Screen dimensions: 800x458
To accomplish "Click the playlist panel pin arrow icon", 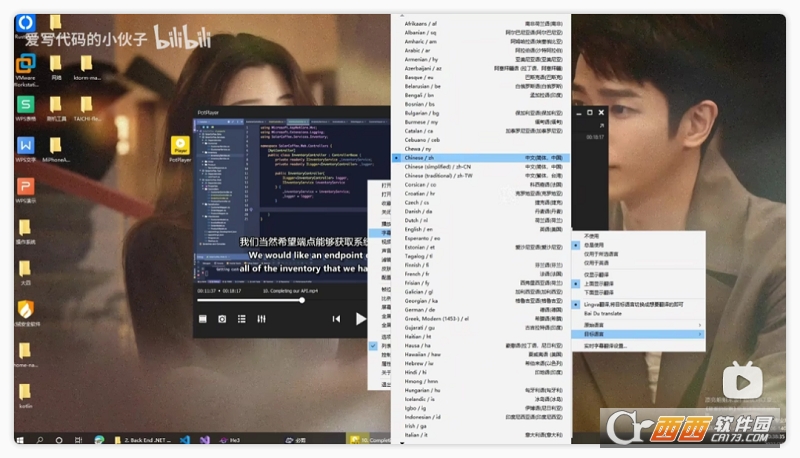I will [602, 125].
